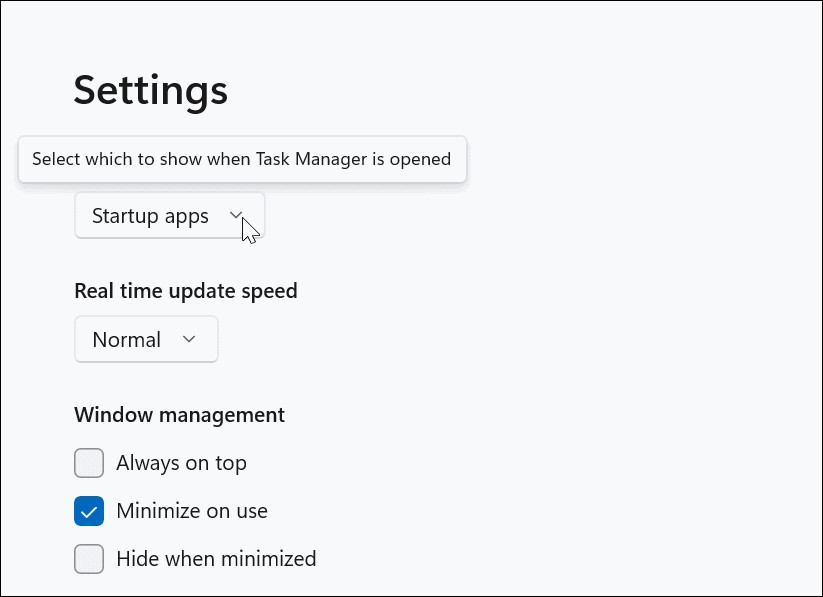Click the tooltip about Task Manager start page
The image size is (823, 597).
pyautogui.click(x=242, y=158)
